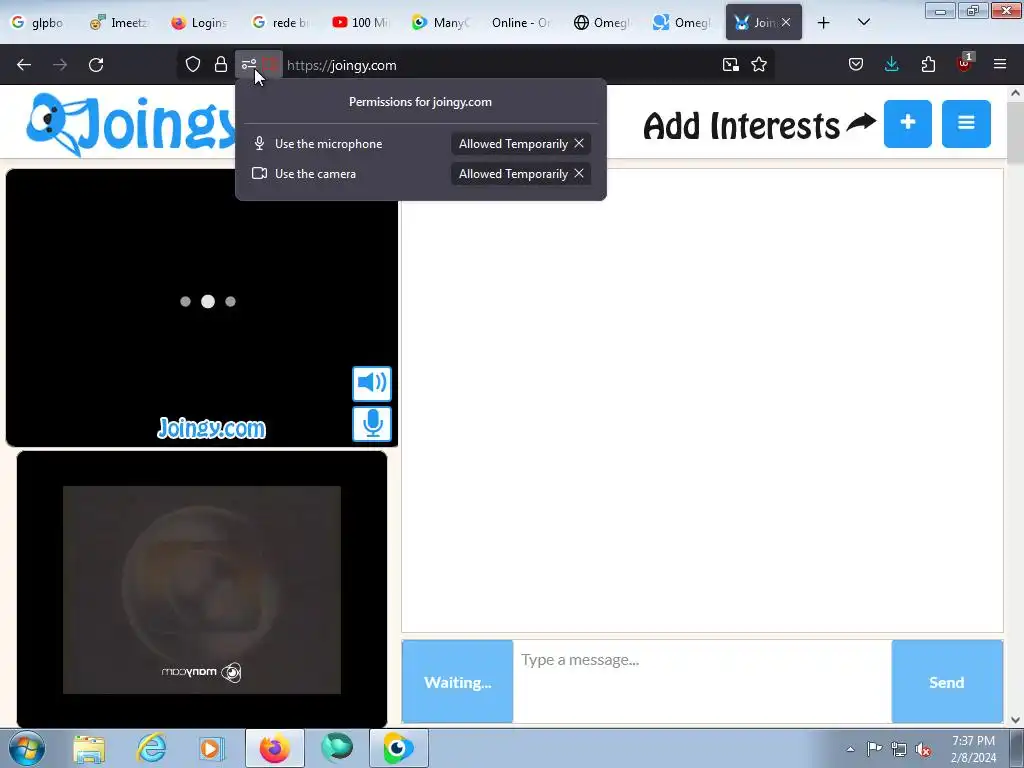Click the address bar URL joingy.com
The image size is (1024, 768).
tap(342, 65)
